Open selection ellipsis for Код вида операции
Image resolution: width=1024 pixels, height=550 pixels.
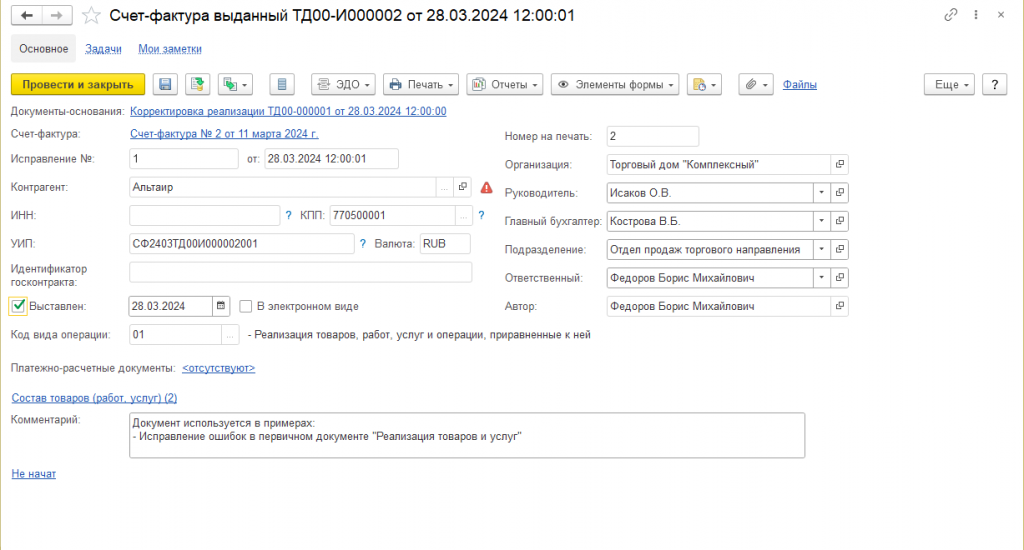click(230, 334)
